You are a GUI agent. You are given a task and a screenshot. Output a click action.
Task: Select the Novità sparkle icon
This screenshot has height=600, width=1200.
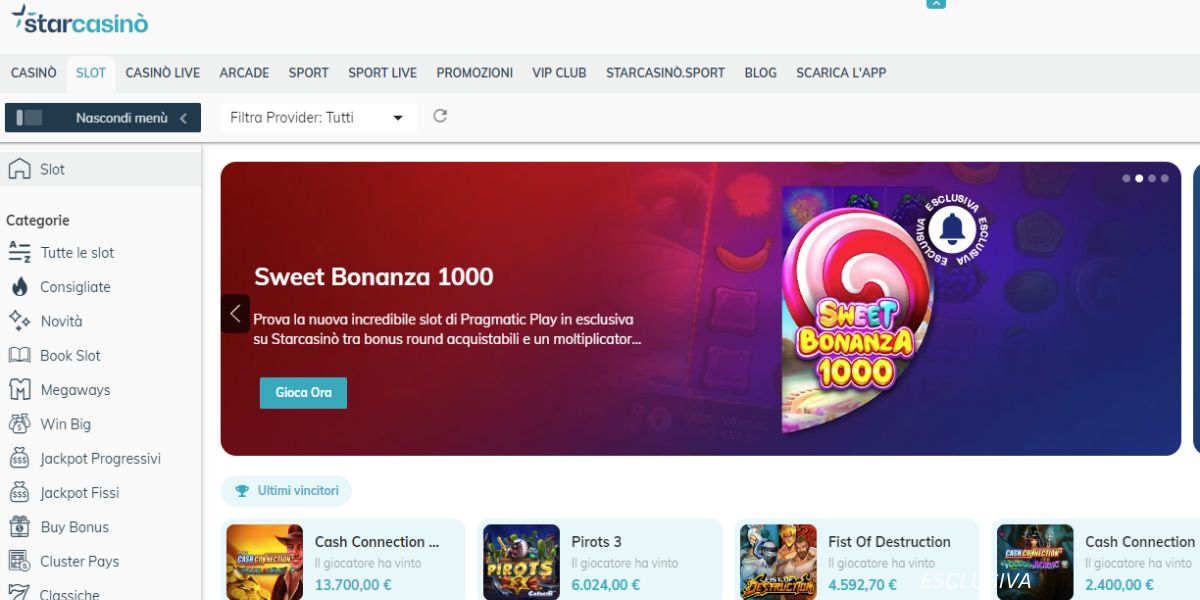[x=19, y=321]
